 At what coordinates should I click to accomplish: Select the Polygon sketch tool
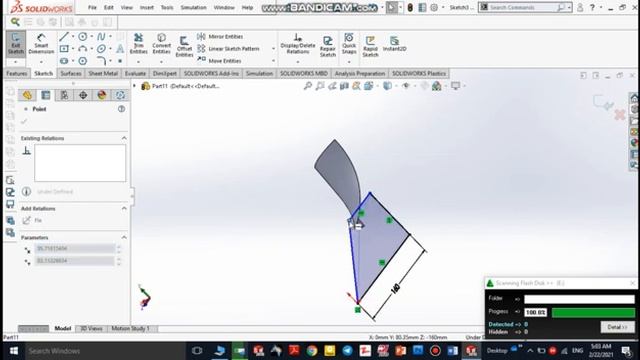click(x=83, y=61)
